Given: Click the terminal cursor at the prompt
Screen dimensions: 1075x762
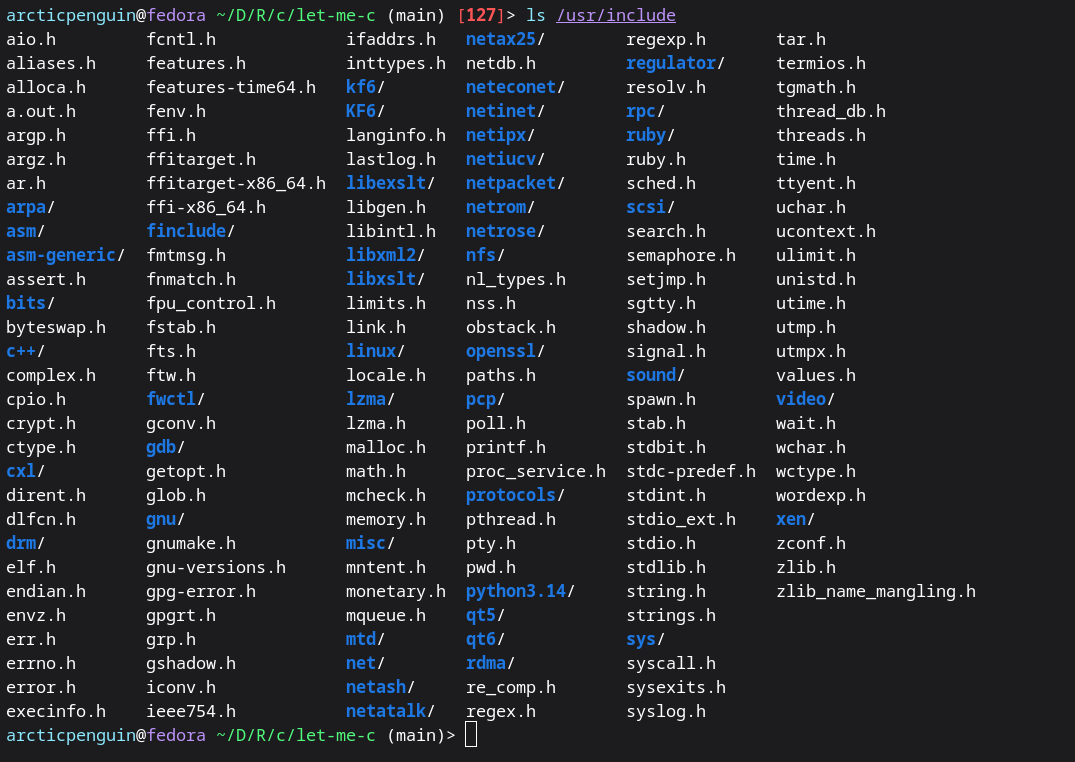Looking at the screenshot, I should (x=470, y=735).
